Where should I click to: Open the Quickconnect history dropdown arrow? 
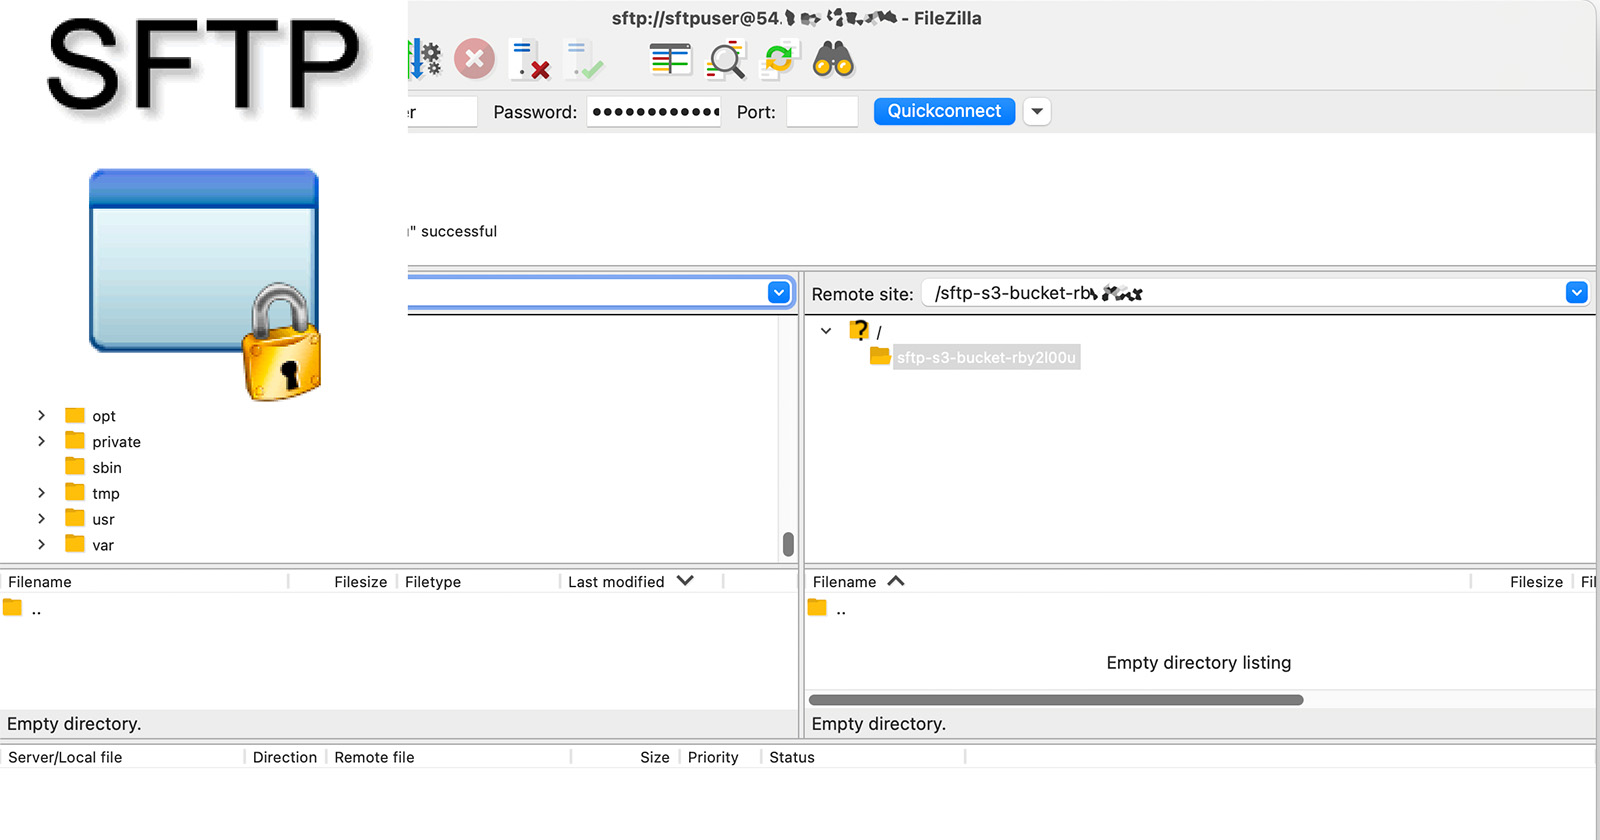(x=1037, y=111)
